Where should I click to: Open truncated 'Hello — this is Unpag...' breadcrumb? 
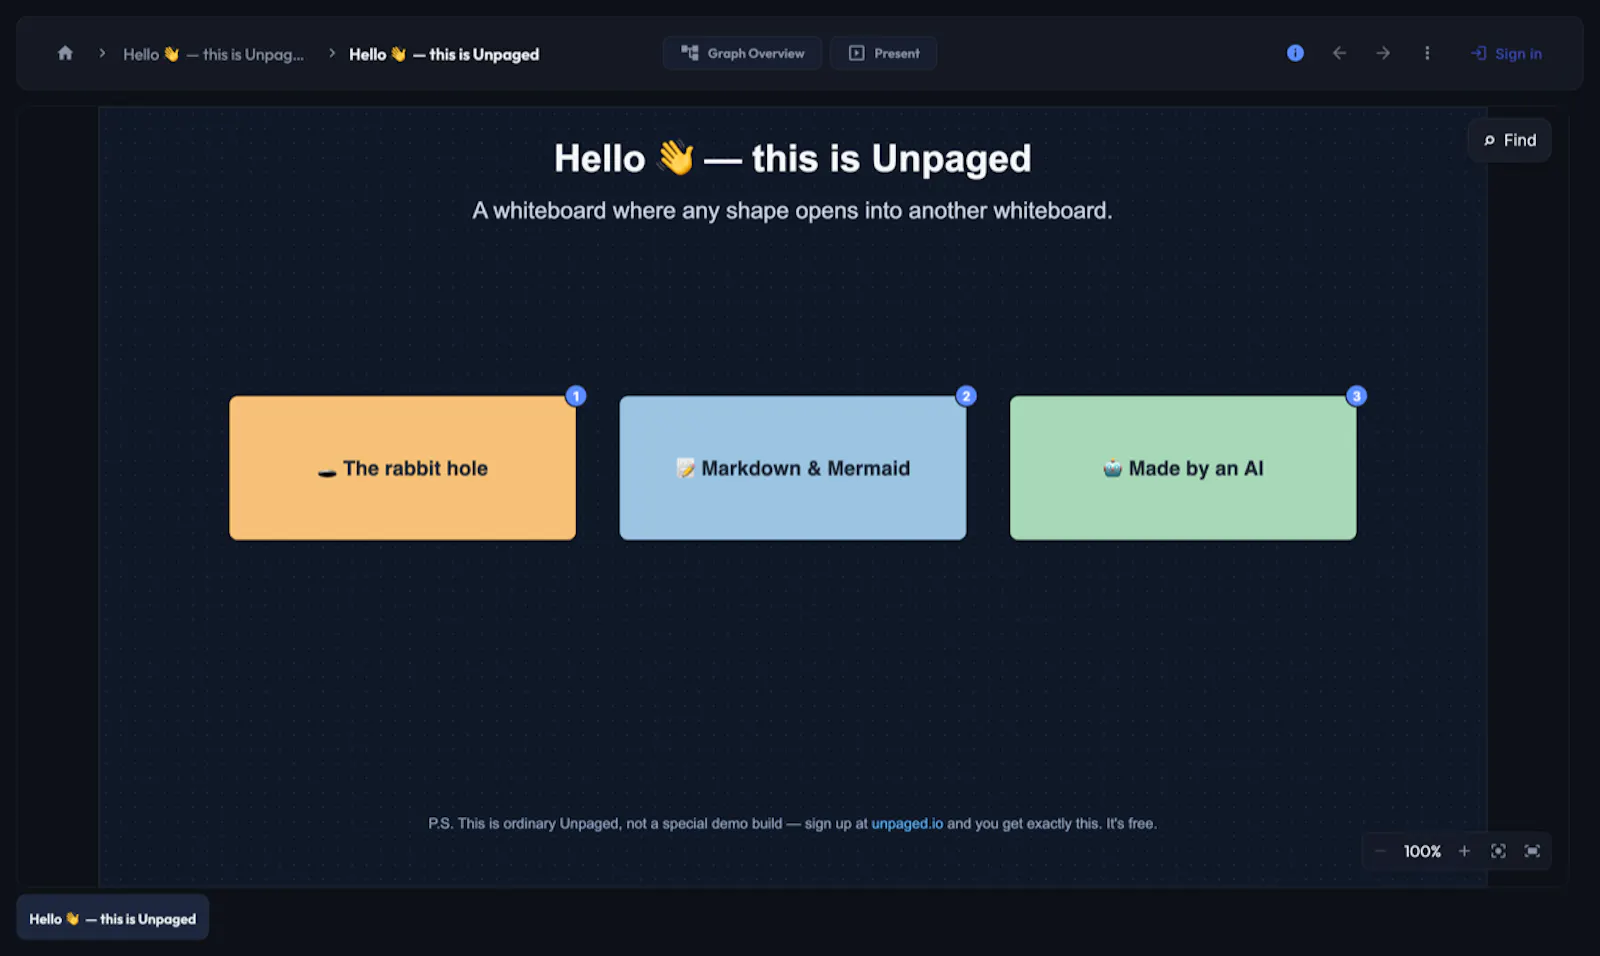[213, 54]
